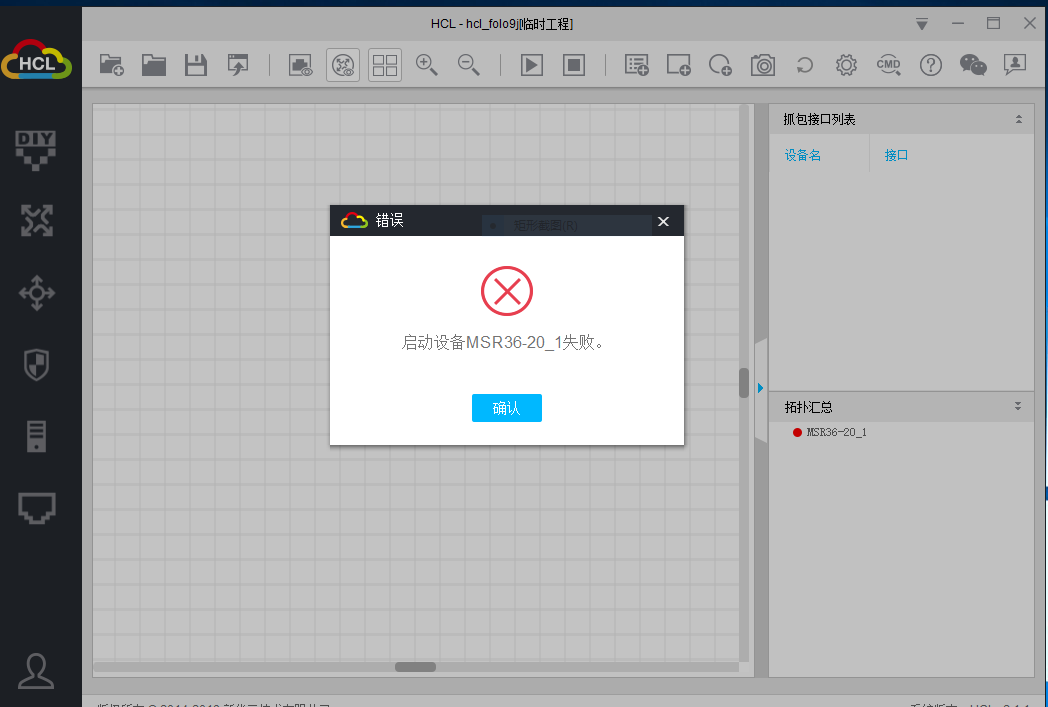Click the 确认 button in error dialog
Screen dimensions: 1048x707
(x=507, y=408)
